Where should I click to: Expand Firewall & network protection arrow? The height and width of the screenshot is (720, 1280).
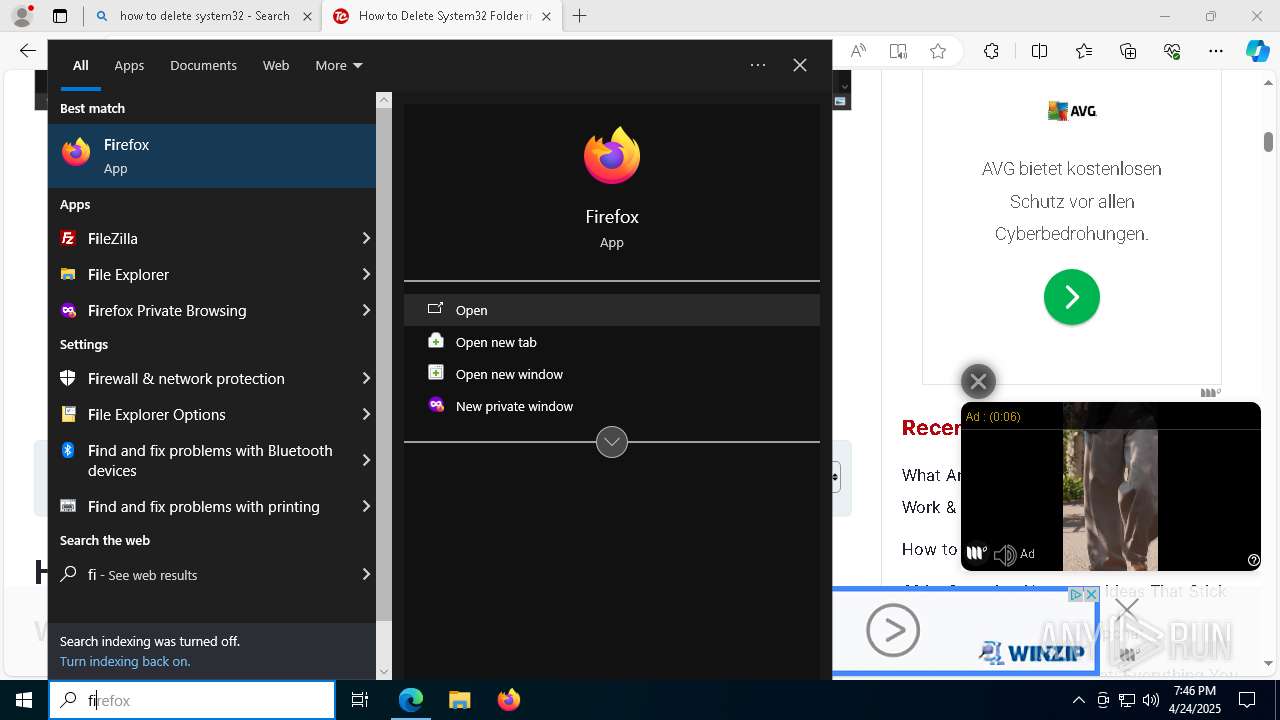[x=365, y=378]
